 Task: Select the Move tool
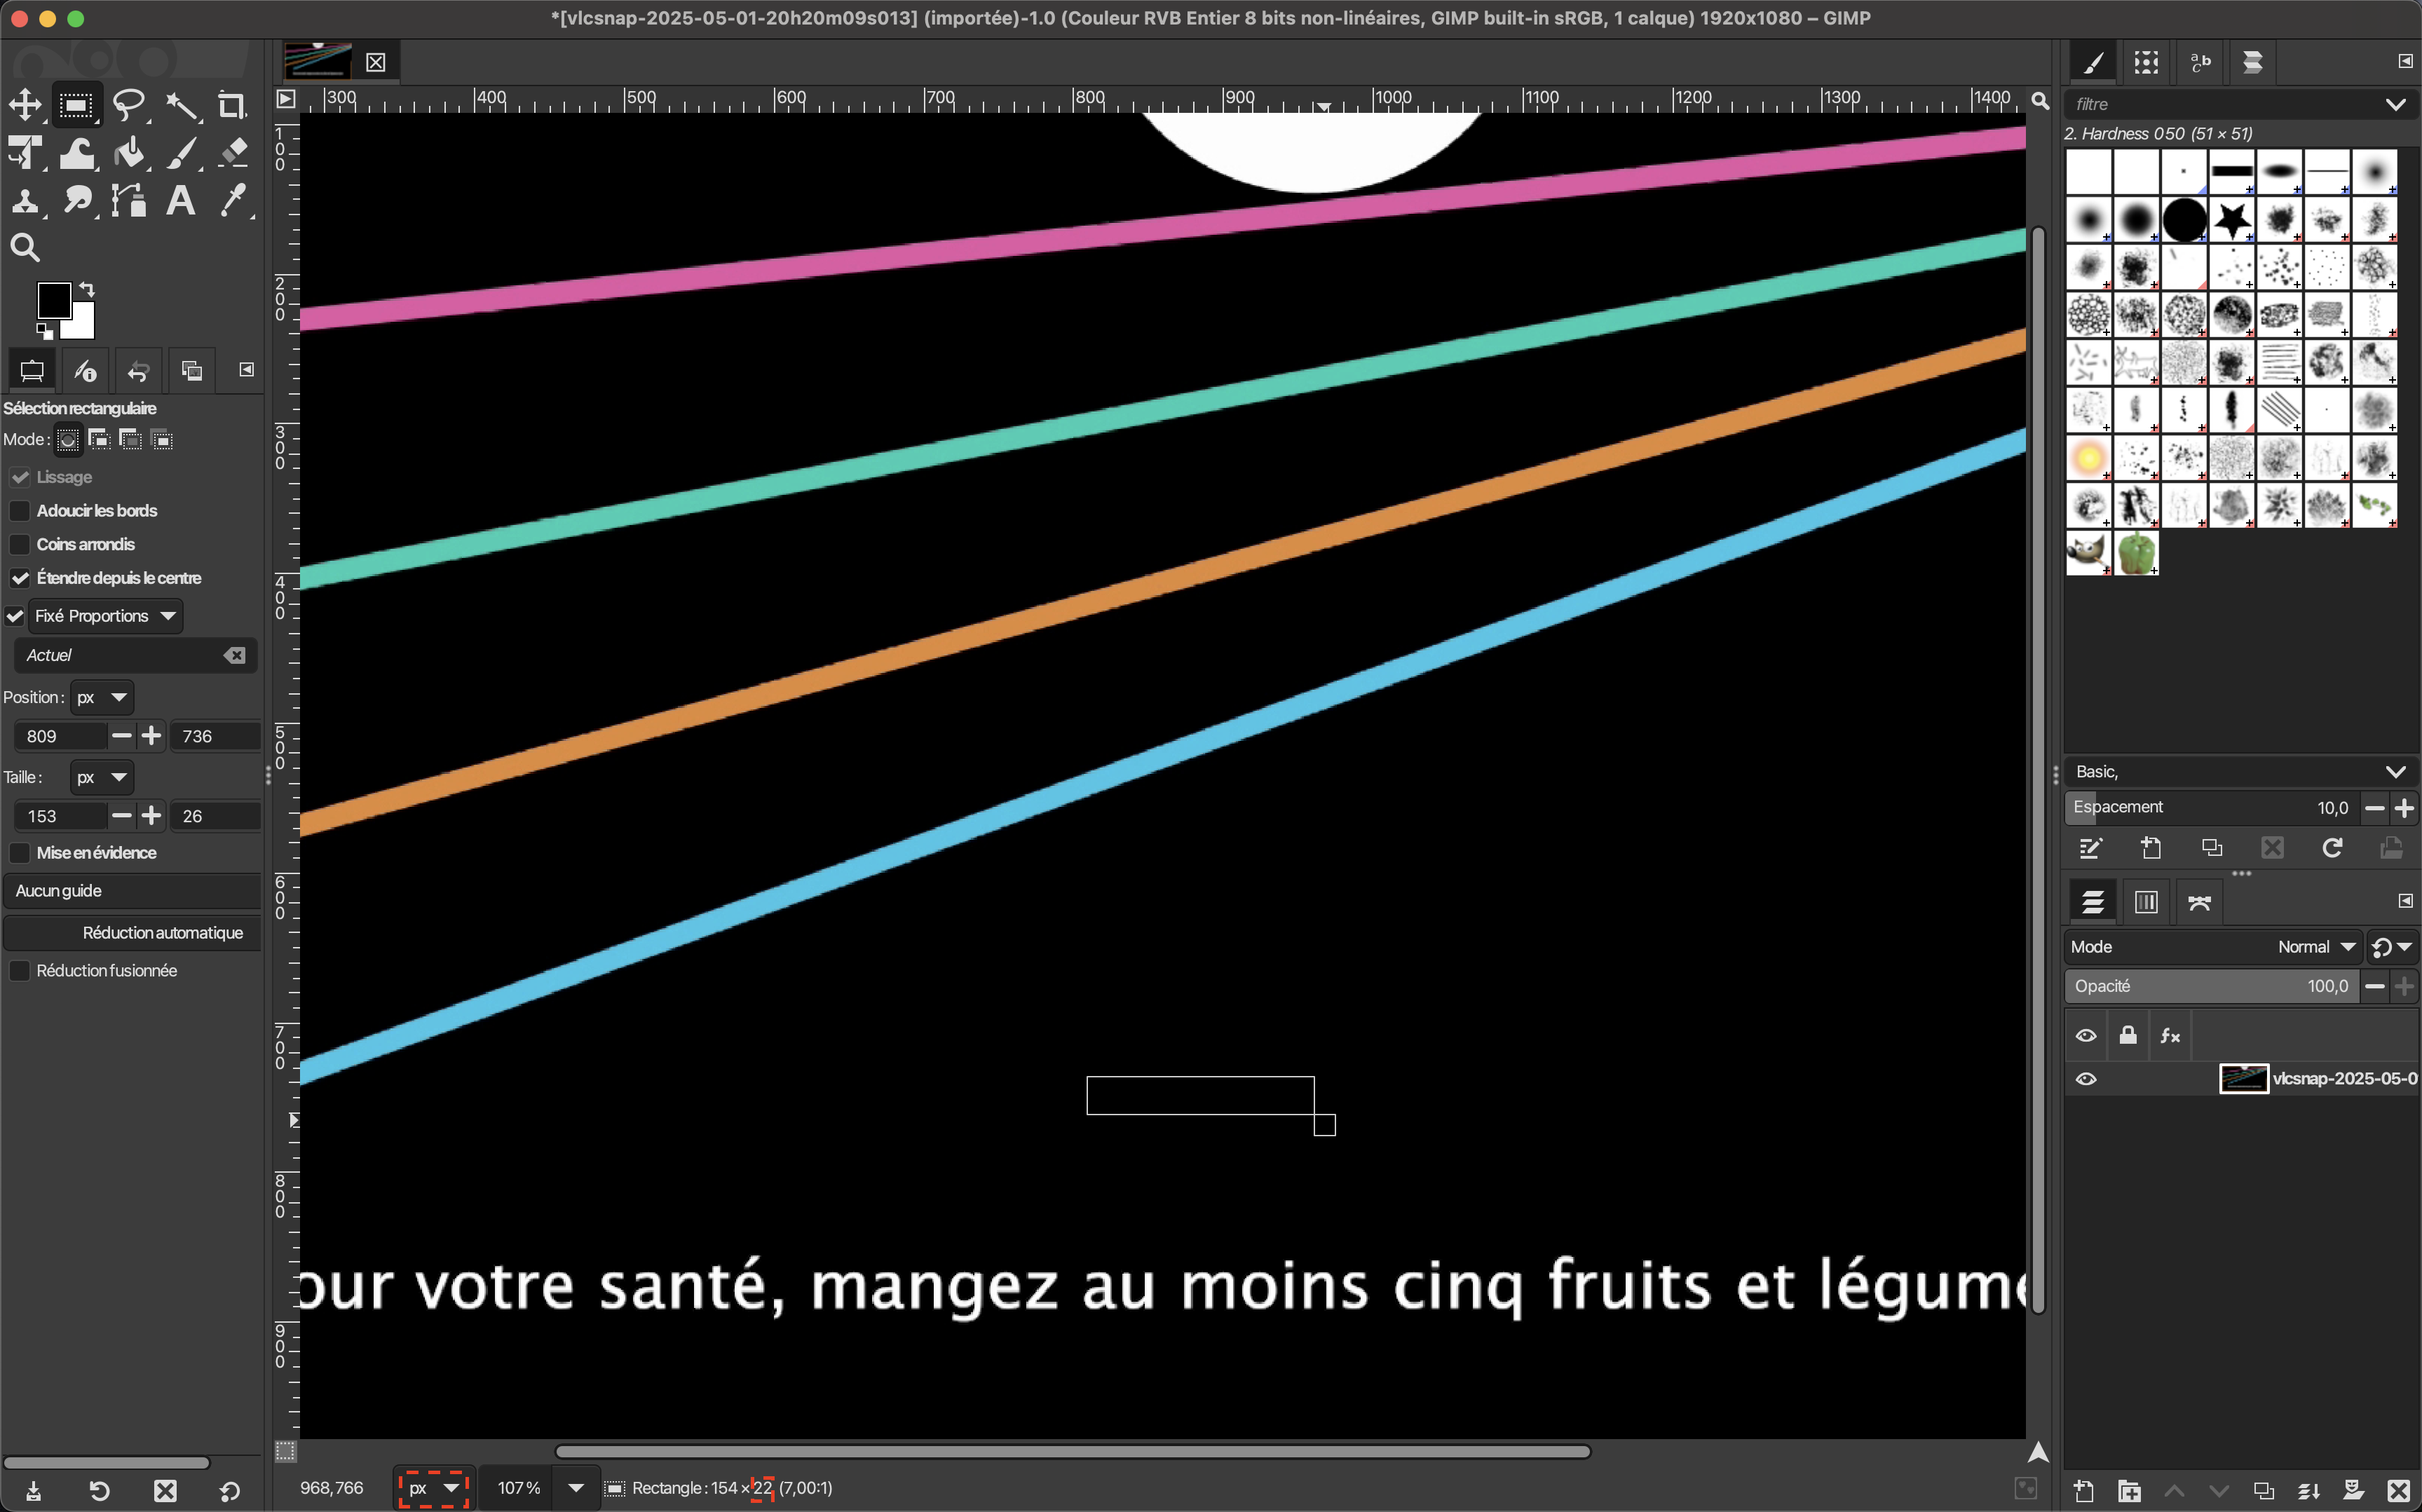coord(25,105)
